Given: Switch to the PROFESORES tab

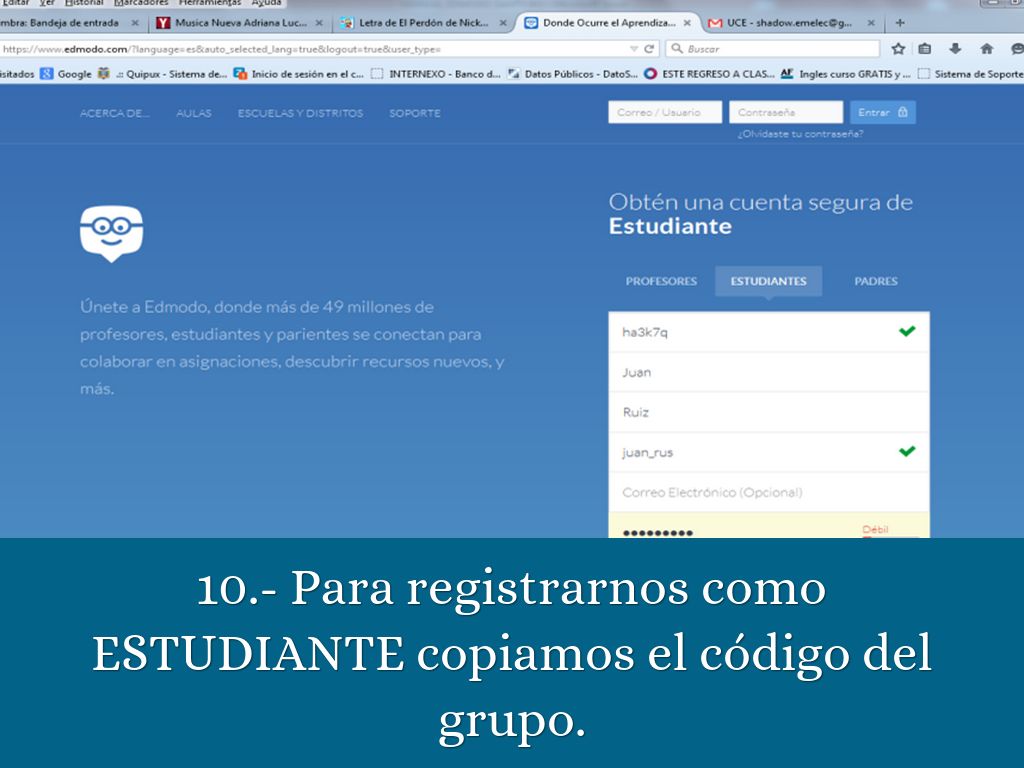Looking at the screenshot, I should (x=661, y=281).
